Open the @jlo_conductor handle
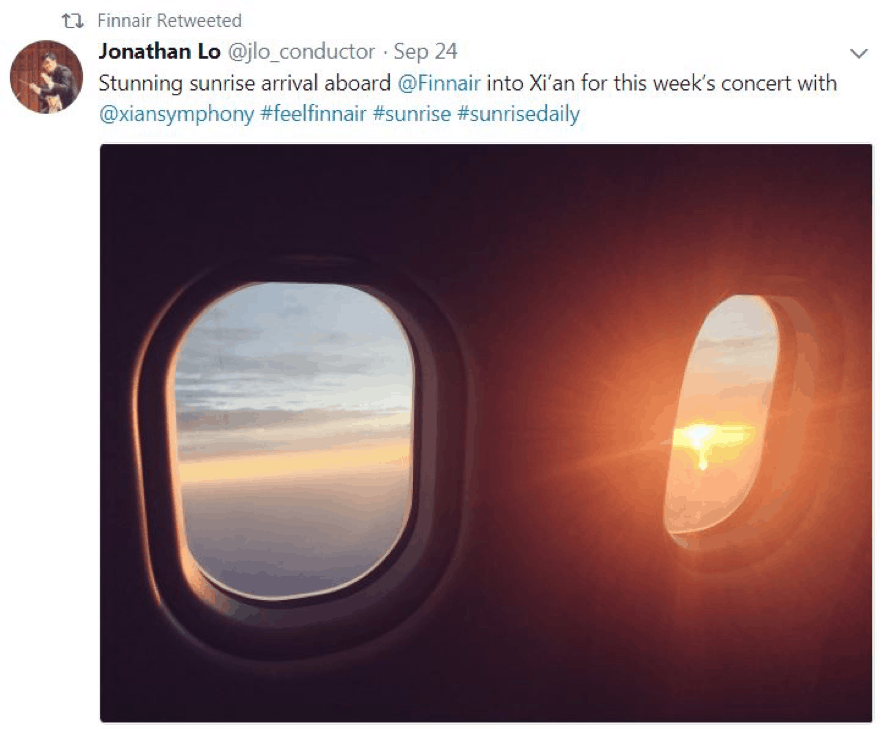This screenshot has height=729, width=885. point(301,52)
